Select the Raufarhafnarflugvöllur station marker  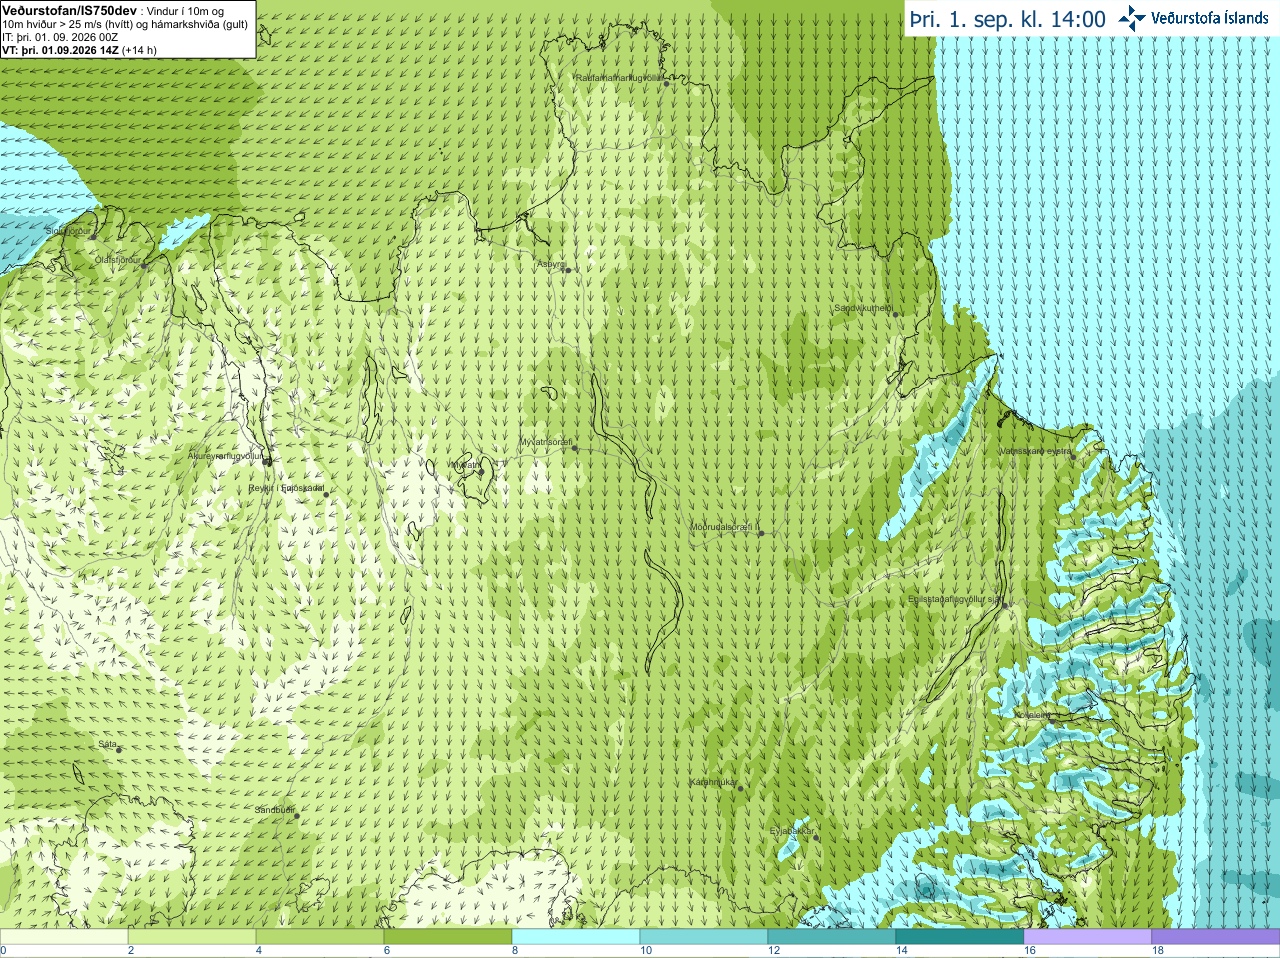coord(666,84)
